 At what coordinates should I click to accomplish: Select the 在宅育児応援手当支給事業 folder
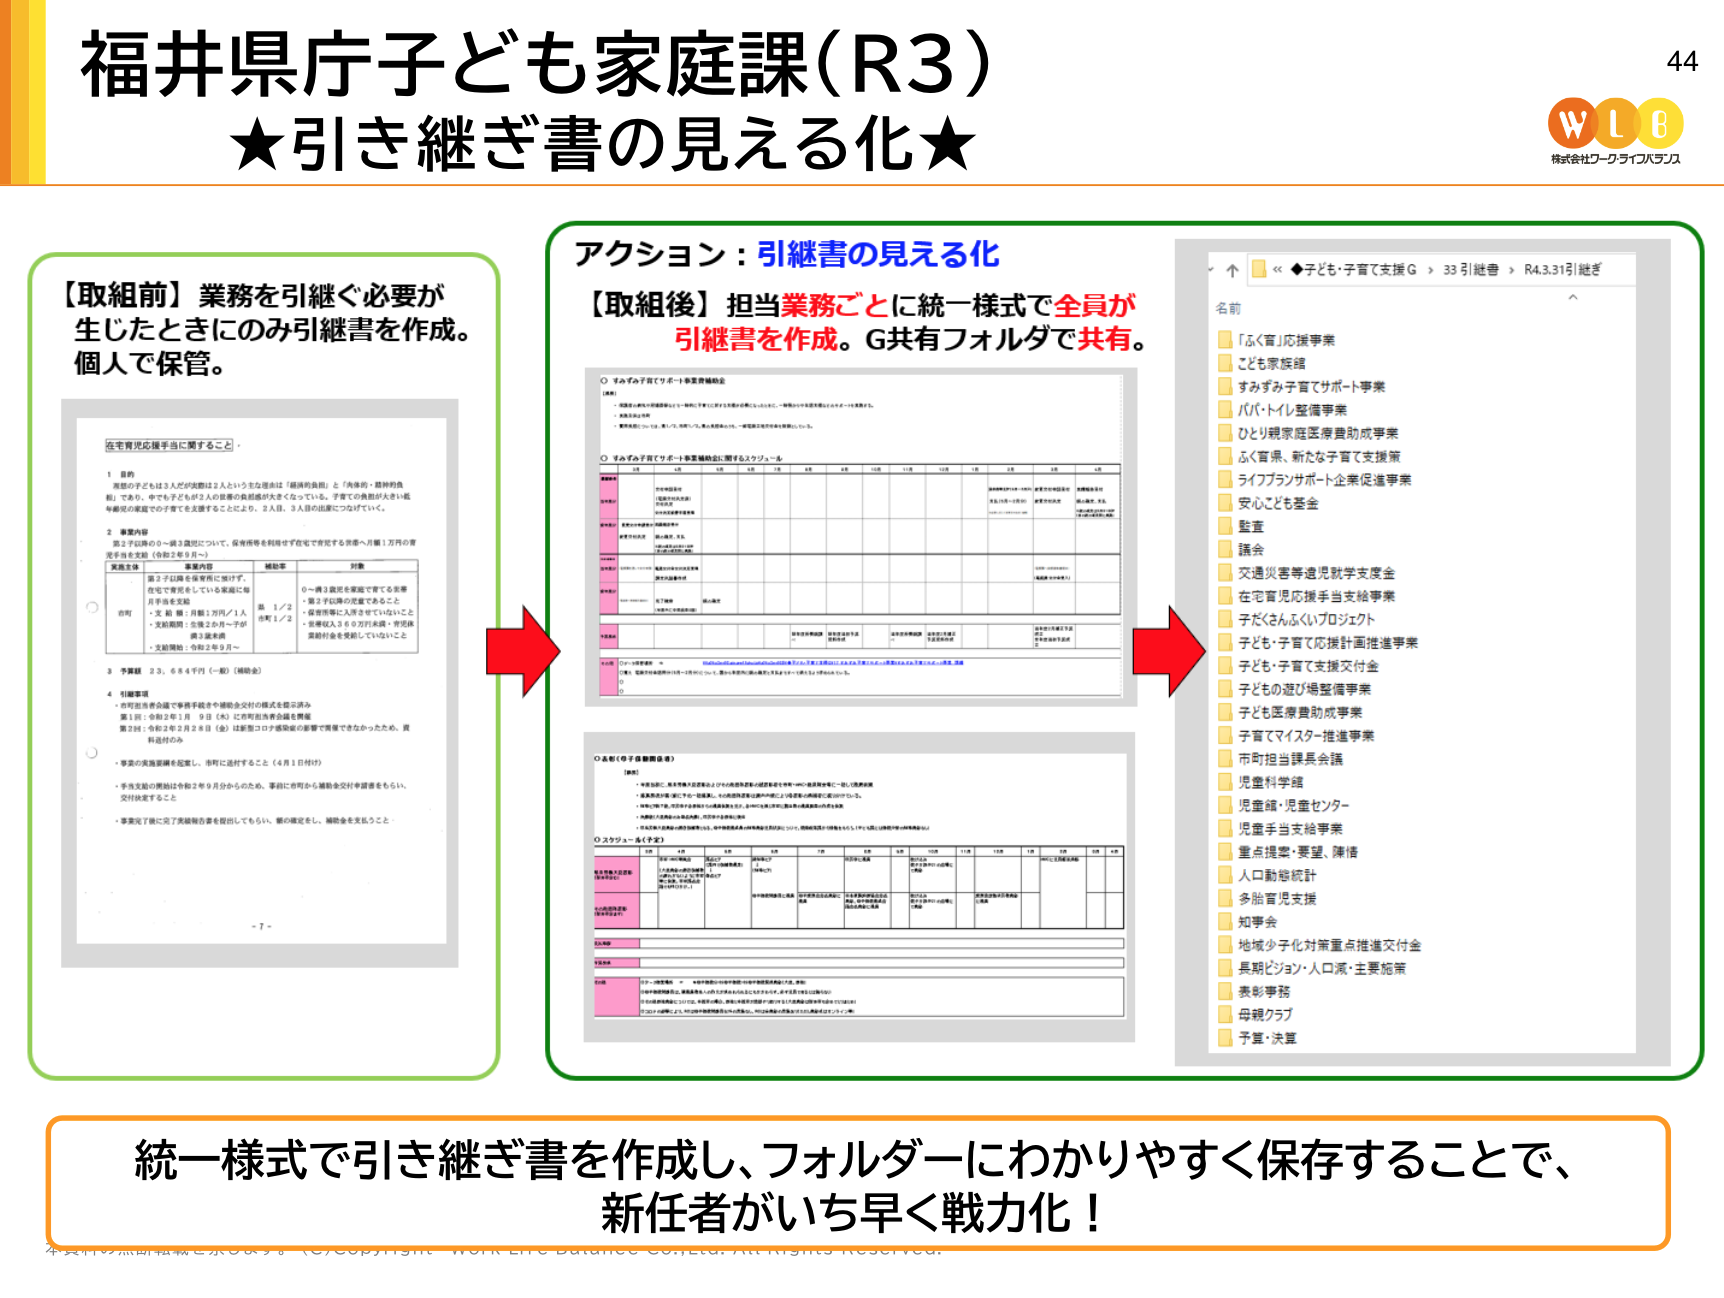(1316, 596)
